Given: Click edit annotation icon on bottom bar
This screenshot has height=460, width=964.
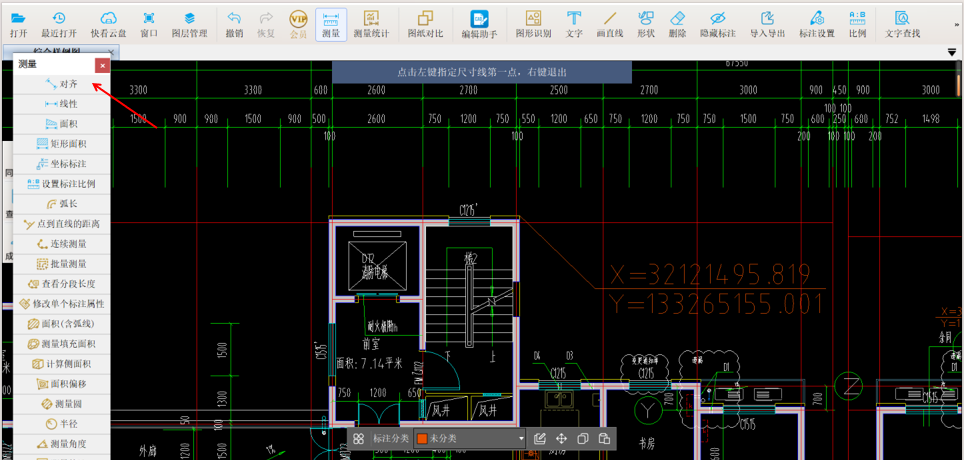Looking at the screenshot, I should [x=540, y=438].
